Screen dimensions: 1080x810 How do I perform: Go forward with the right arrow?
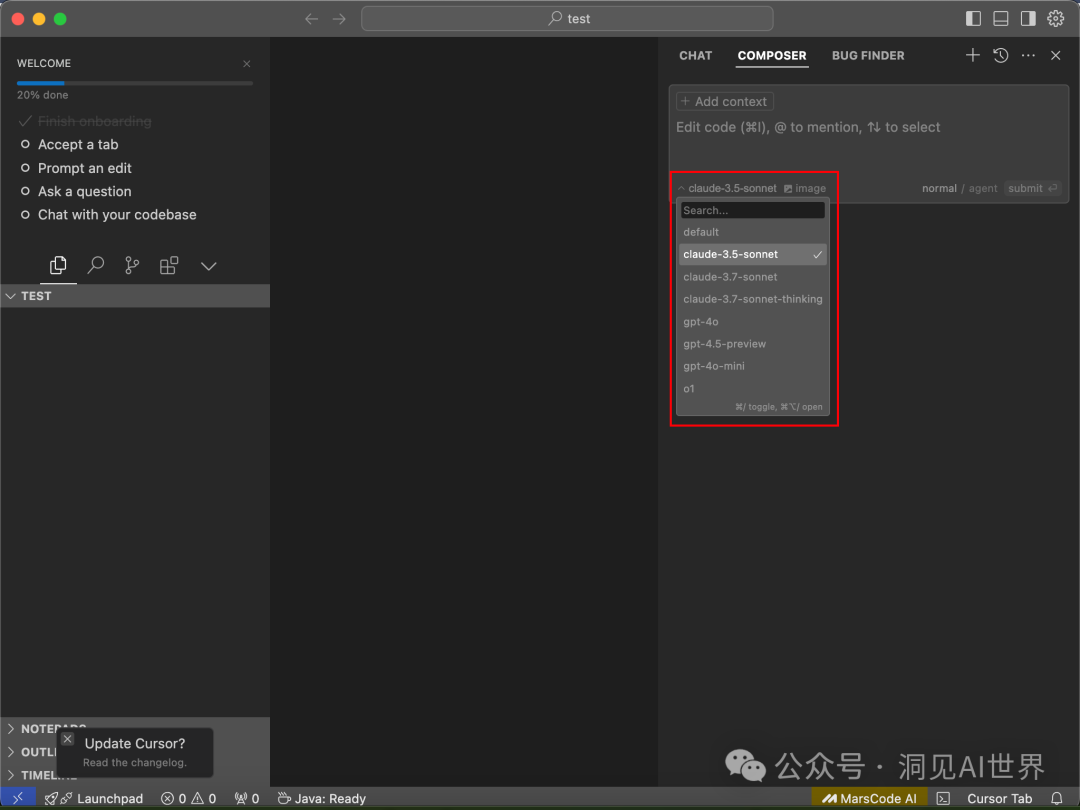340,19
